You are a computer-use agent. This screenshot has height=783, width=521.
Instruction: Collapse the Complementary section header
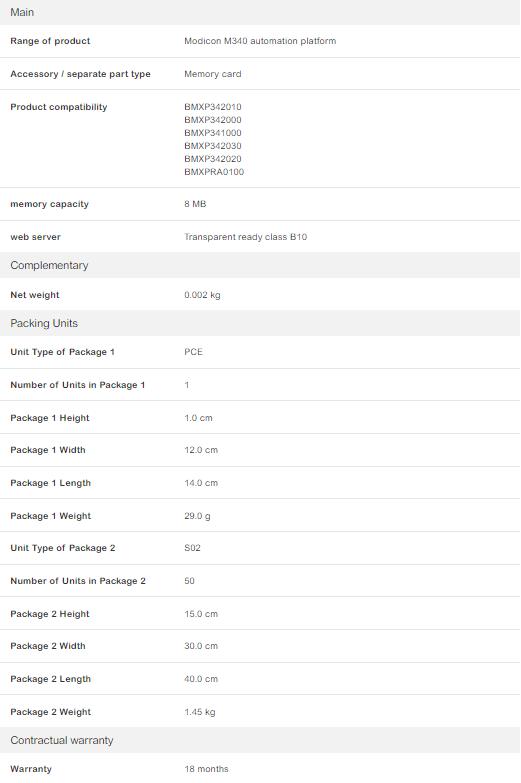click(260, 265)
